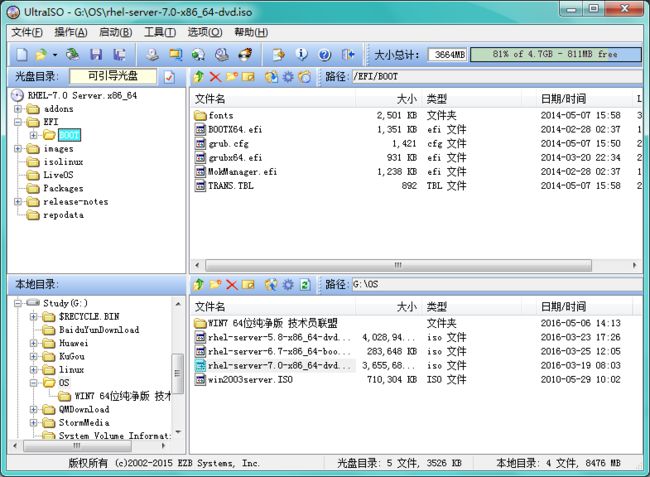Click Up folder icon in the image pane toolbar
Viewport: 650px width, 477px height.
(x=199, y=77)
